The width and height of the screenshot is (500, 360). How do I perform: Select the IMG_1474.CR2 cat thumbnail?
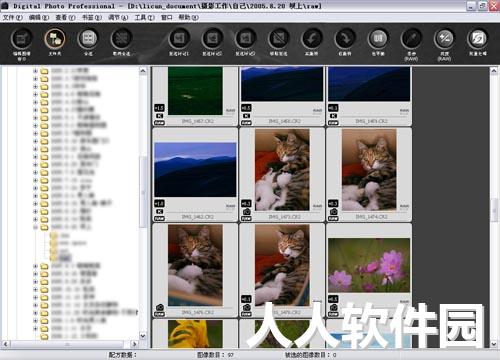(x=369, y=170)
